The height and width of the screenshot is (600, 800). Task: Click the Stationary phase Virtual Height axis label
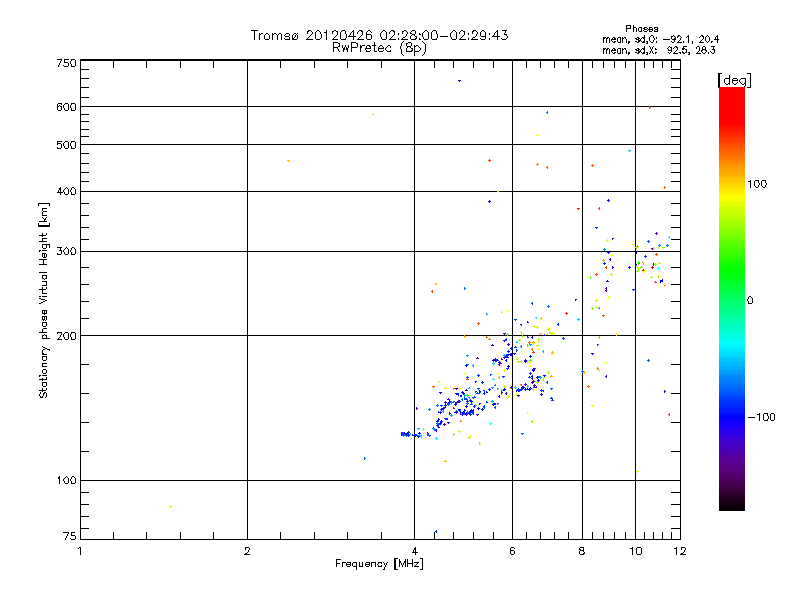click(44, 301)
